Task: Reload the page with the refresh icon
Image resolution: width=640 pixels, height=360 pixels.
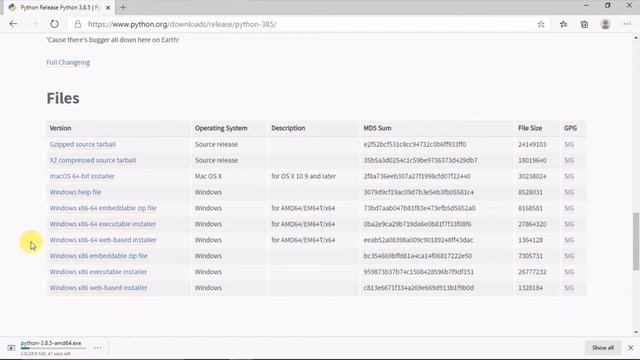Action: [54, 24]
